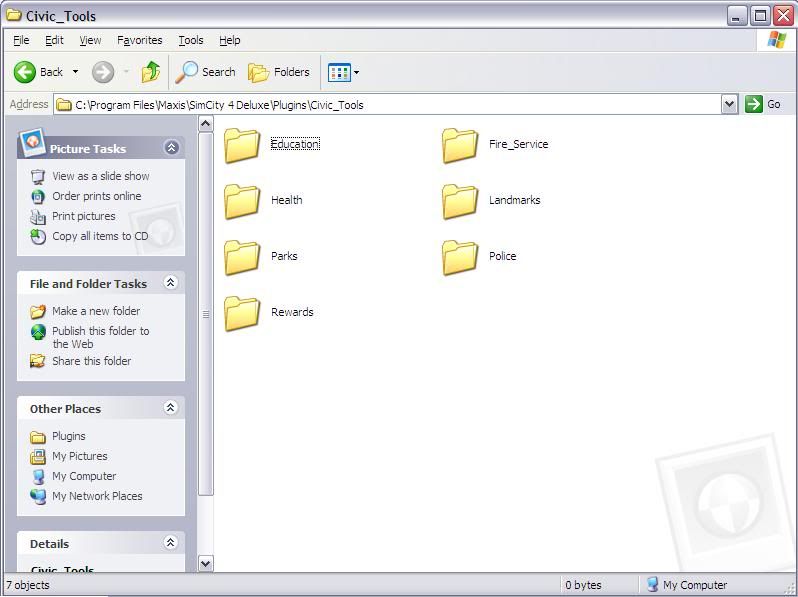This screenshot has width=798, height=597.
Task: Click the task pane scroll up arrow
Action: coord(206,124)
